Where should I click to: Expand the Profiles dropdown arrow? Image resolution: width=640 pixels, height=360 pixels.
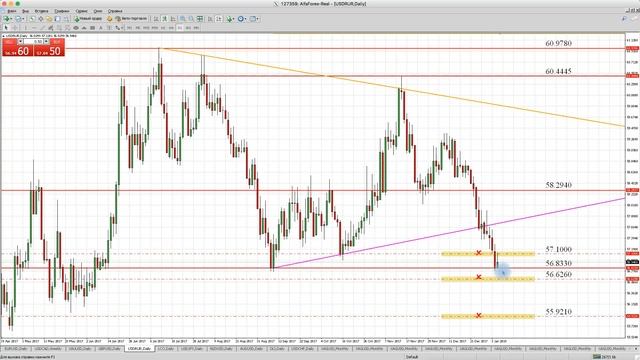(23, 19)
